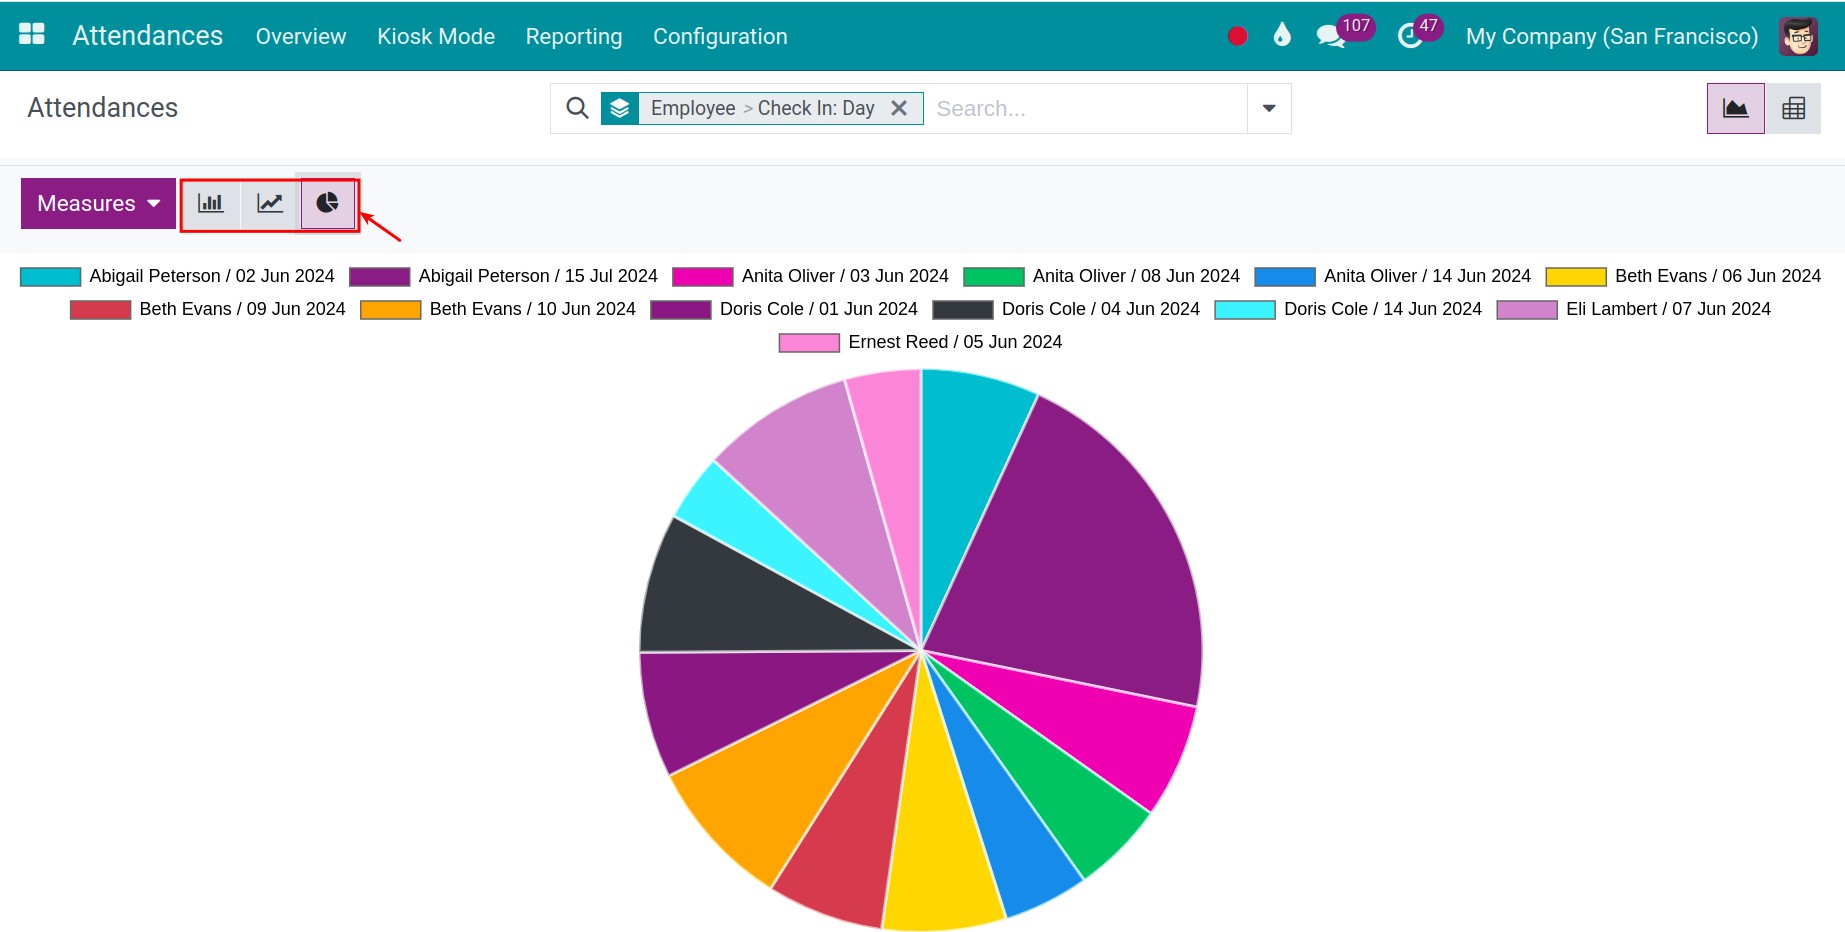Open the Overview menu

click(x=301, y=36)
